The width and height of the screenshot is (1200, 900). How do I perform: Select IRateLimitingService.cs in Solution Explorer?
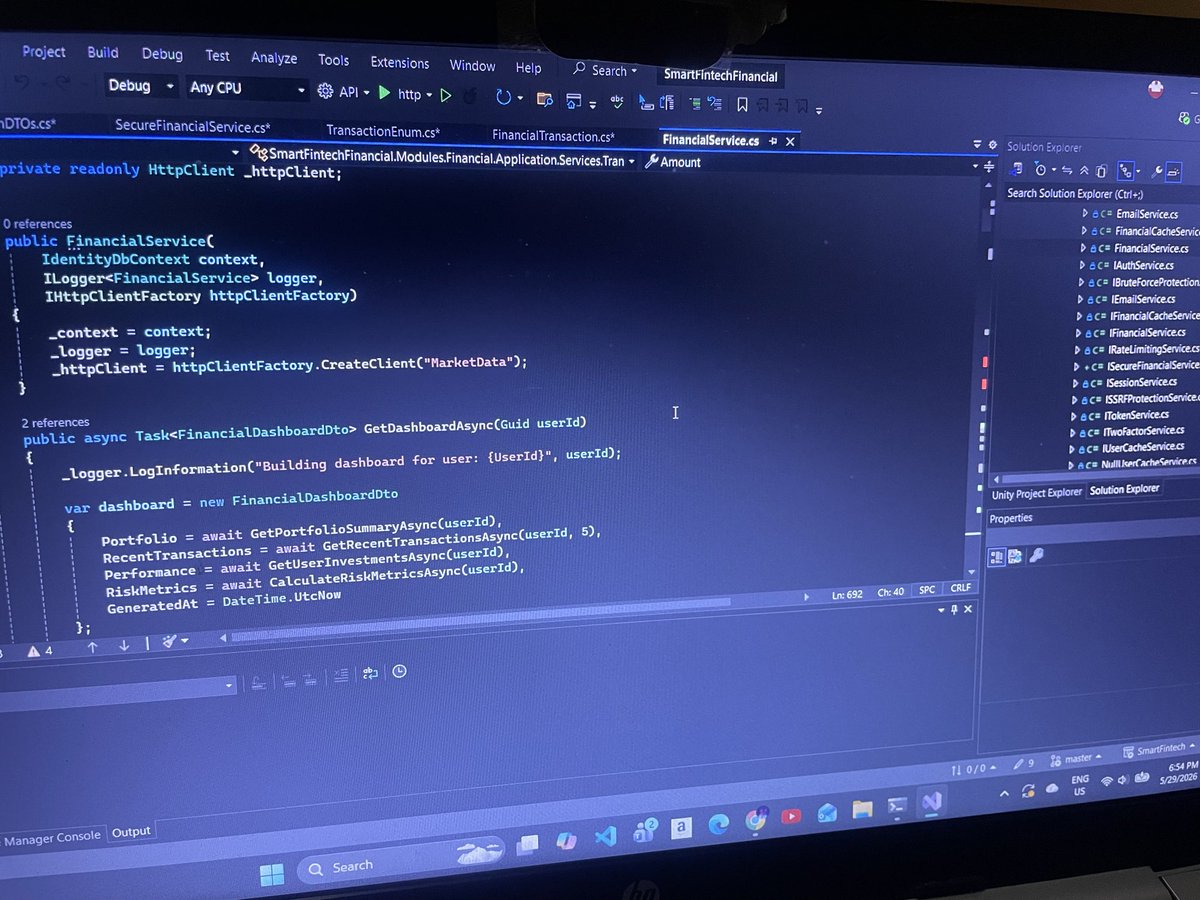click(x=1152, y=349)
